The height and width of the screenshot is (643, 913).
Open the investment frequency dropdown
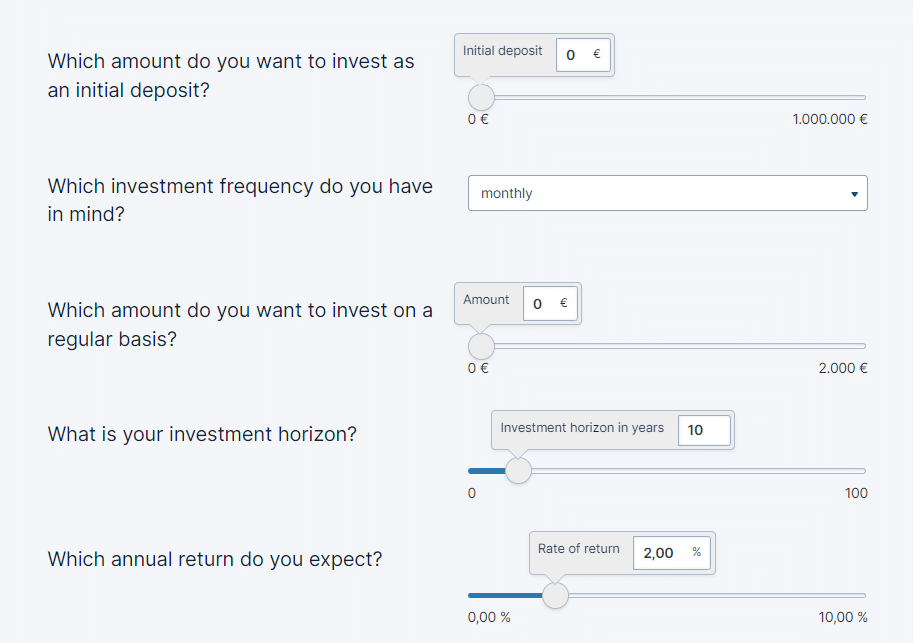667,193
